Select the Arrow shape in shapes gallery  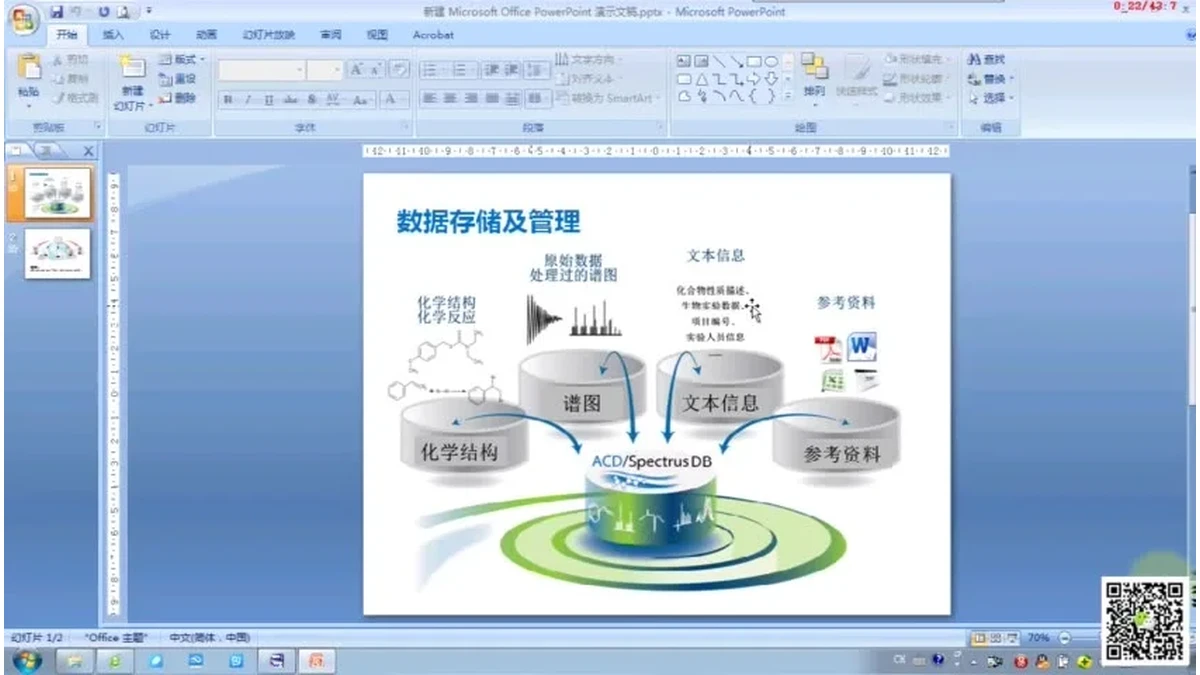pyautogui.click(x=737, y=61)
